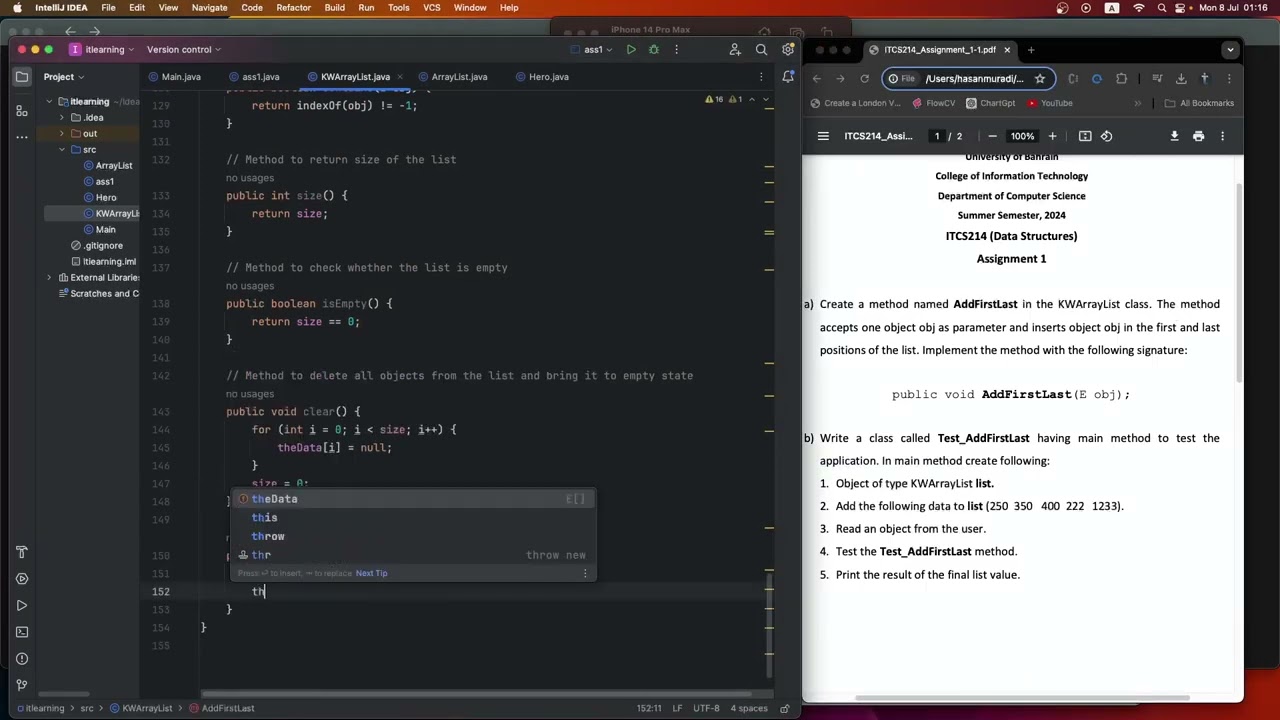The height and width of the screenshot is (720, 1280).
Task: Show hidden bookmarks overflow chevron
Action: point(1137,103)
